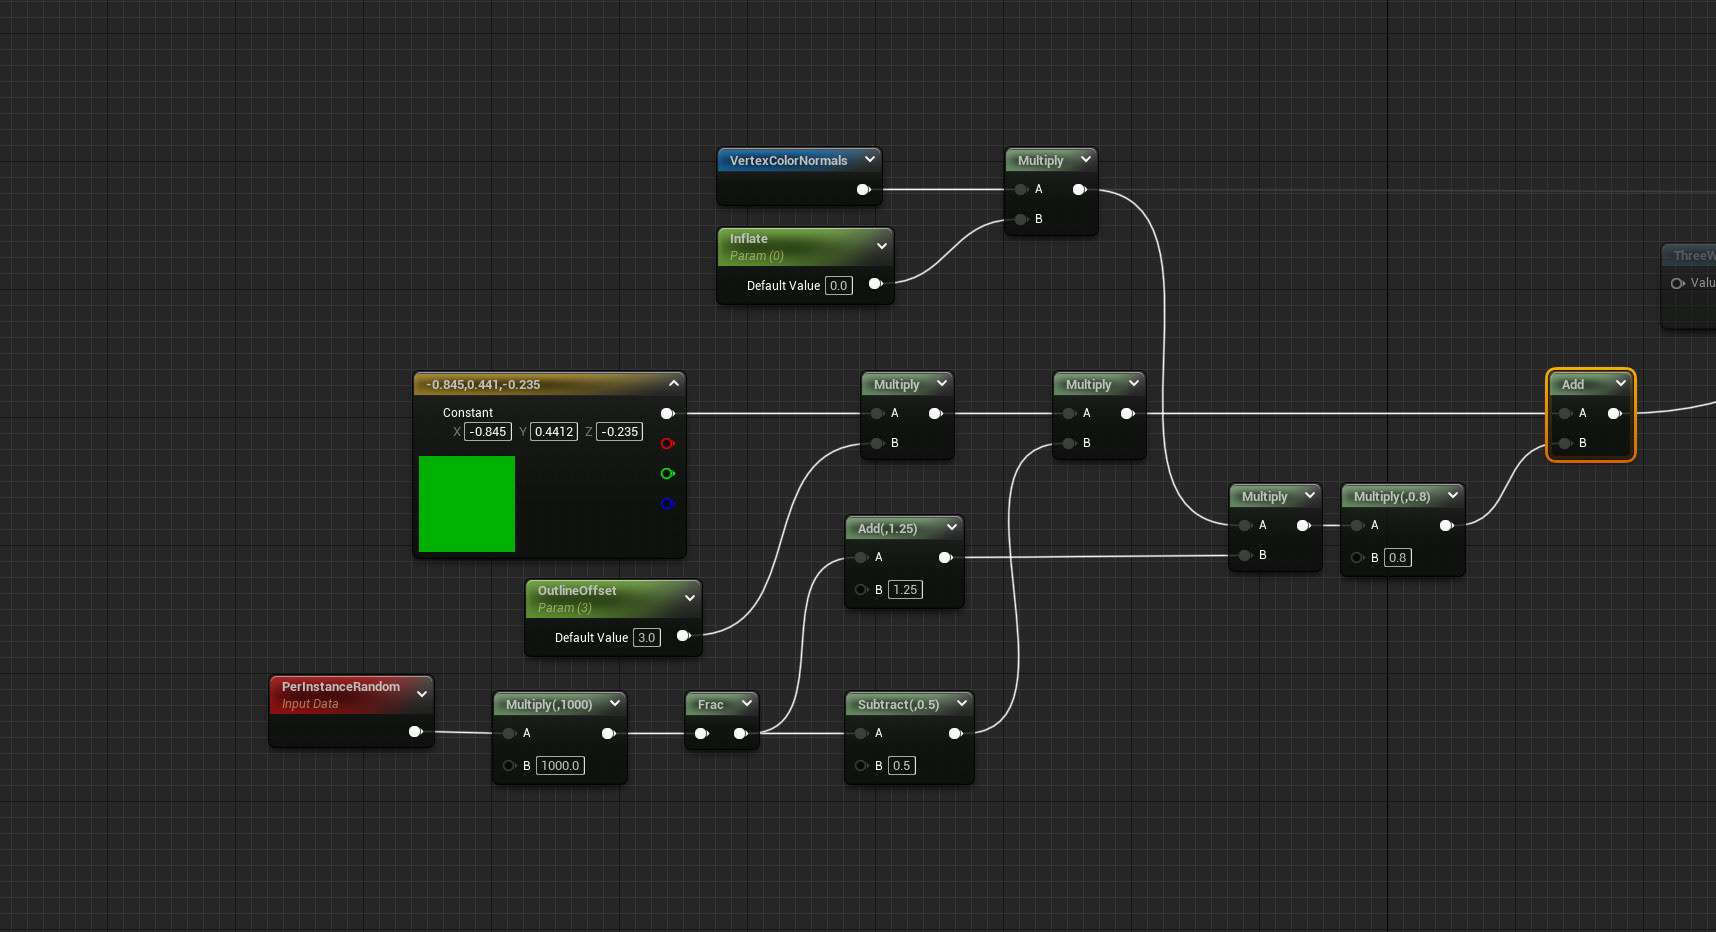Select the Add(,1.25) node title

click(x=887, y=528)
